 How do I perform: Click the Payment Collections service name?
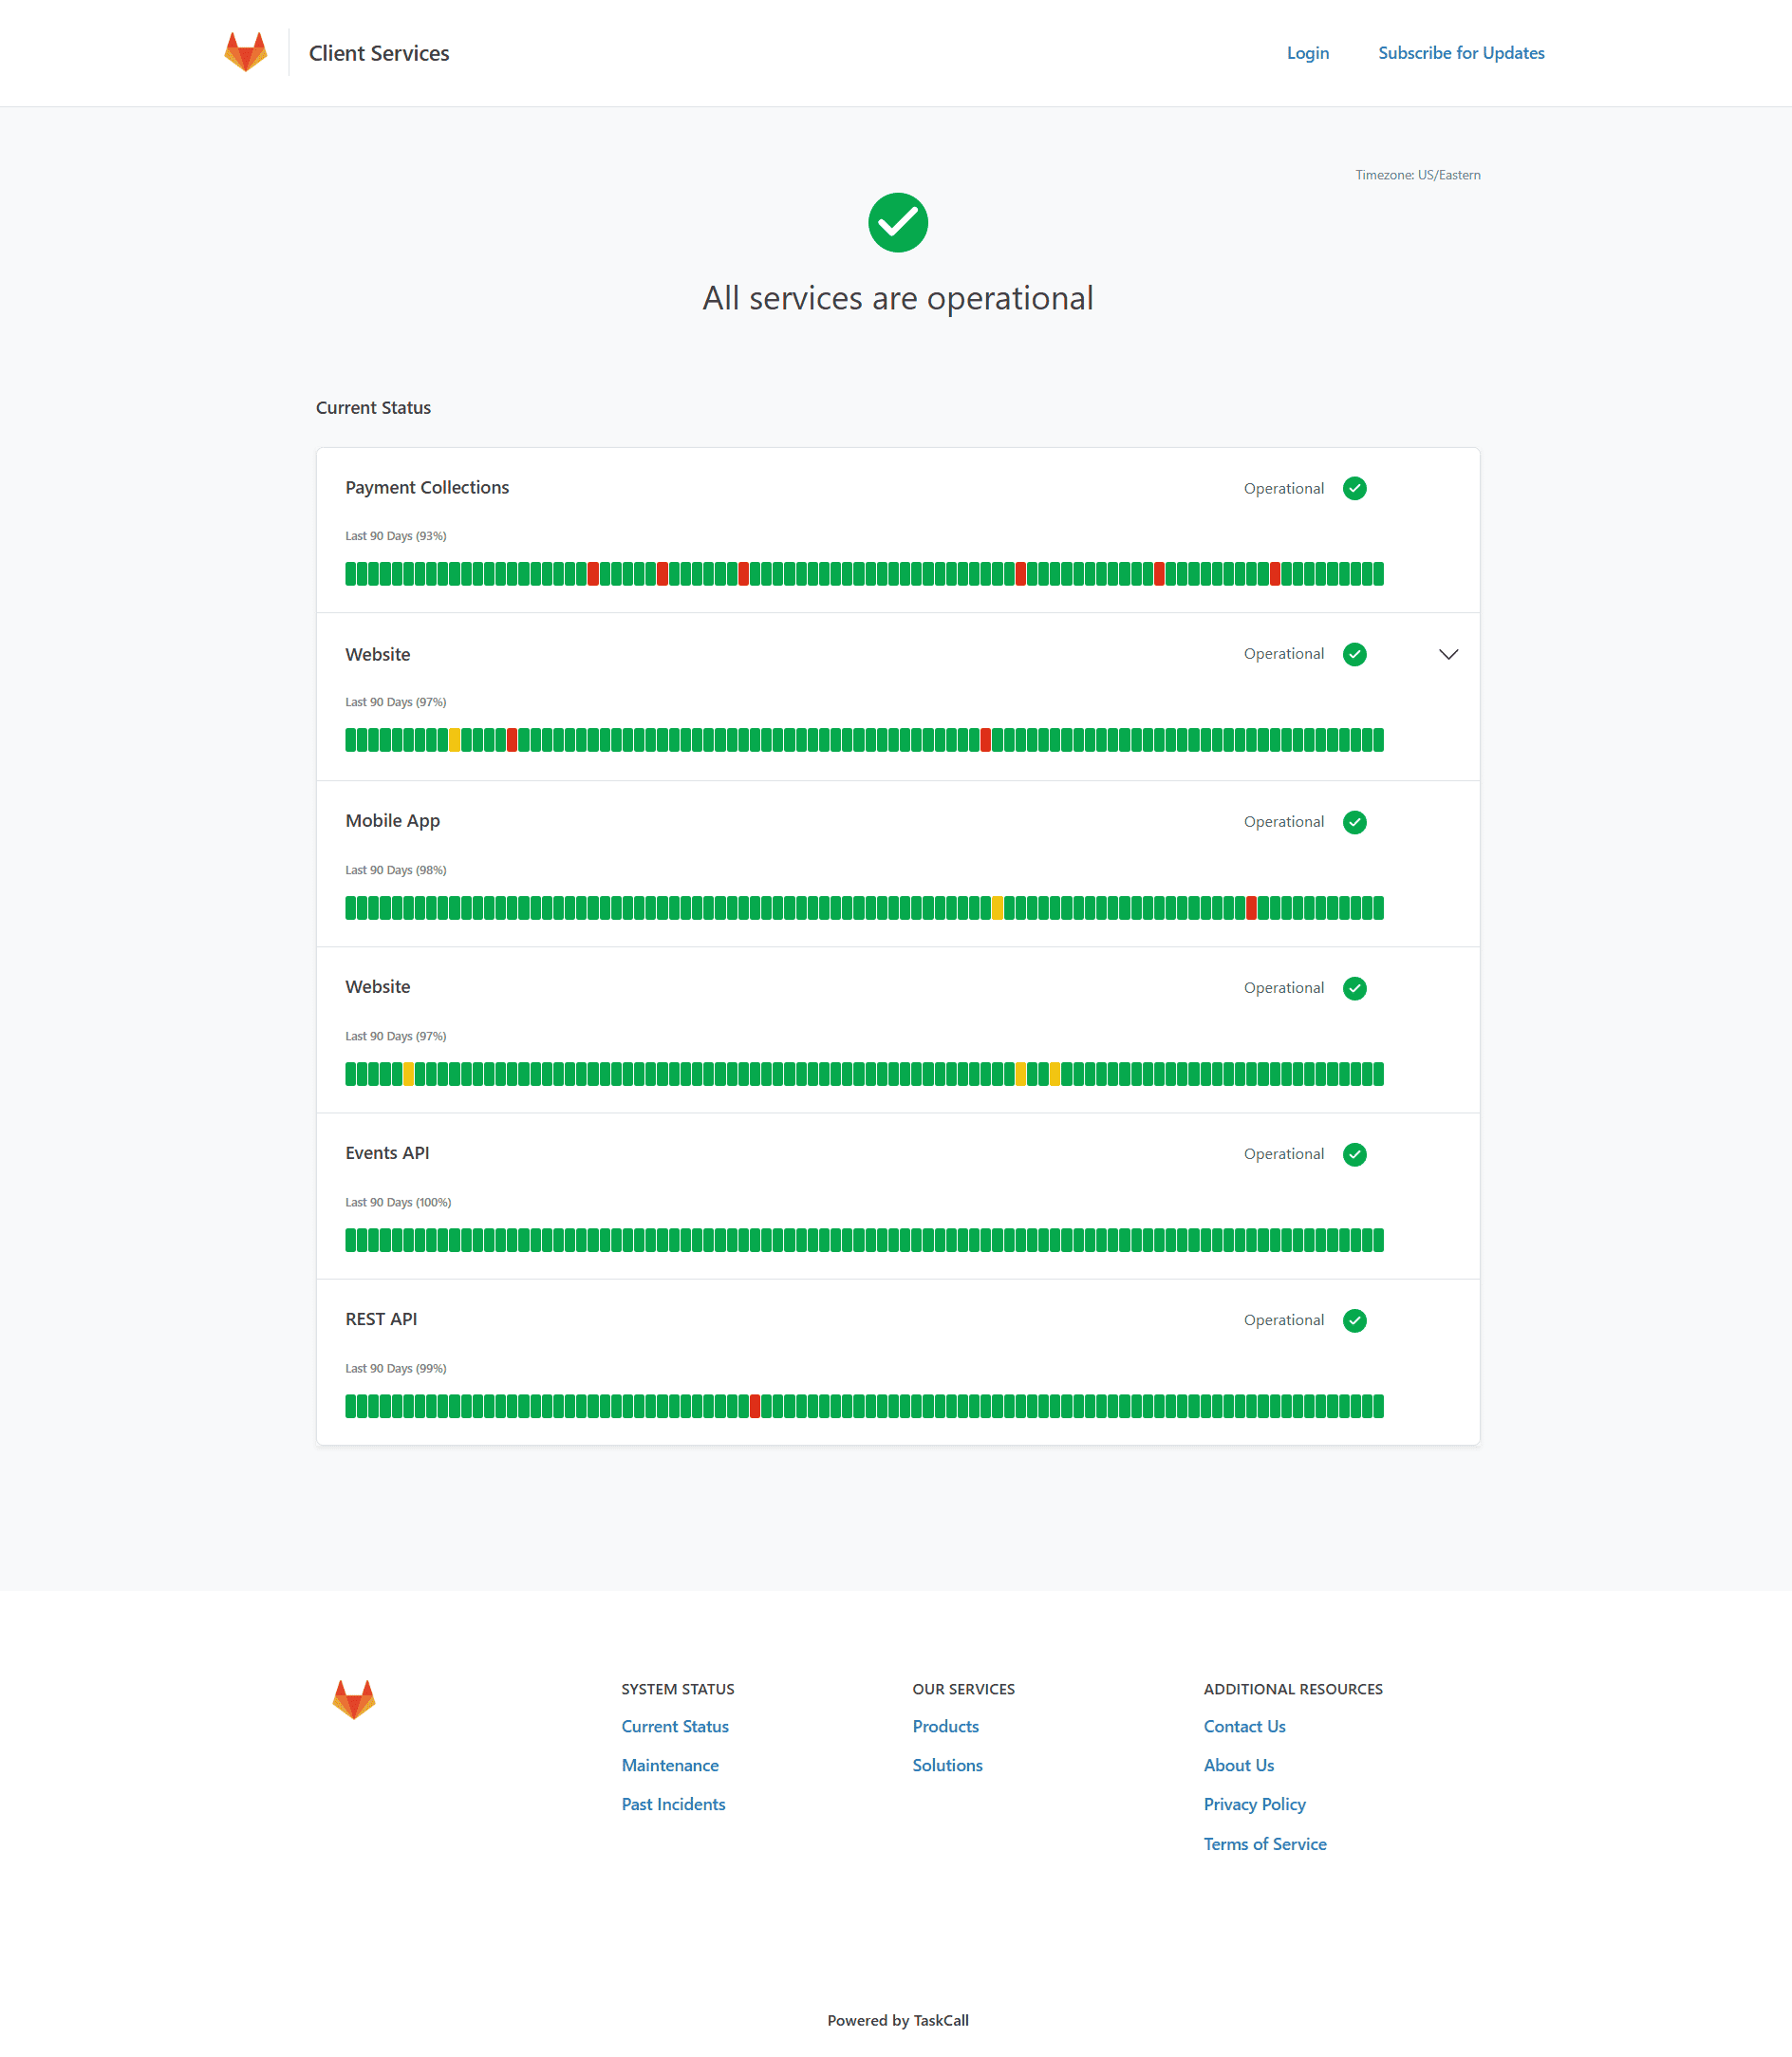[x=427, y=487]
